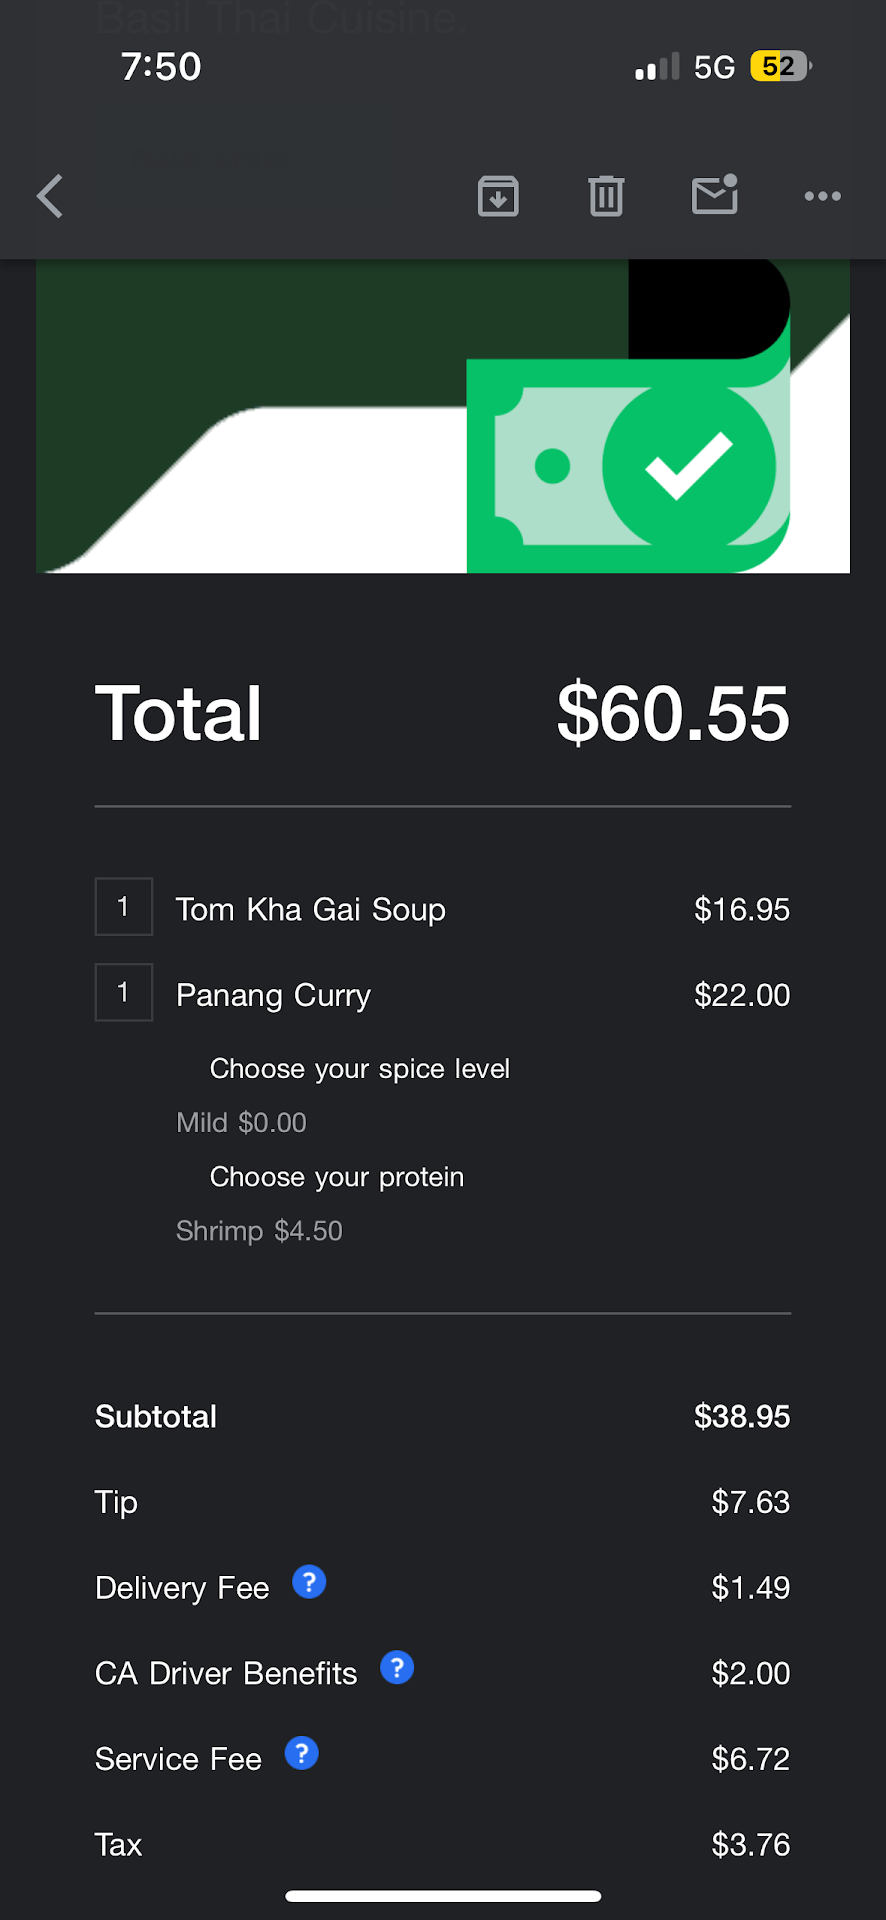
Task: Tap the Tom Kha Gai Soup item
Action: click(310, 909)
